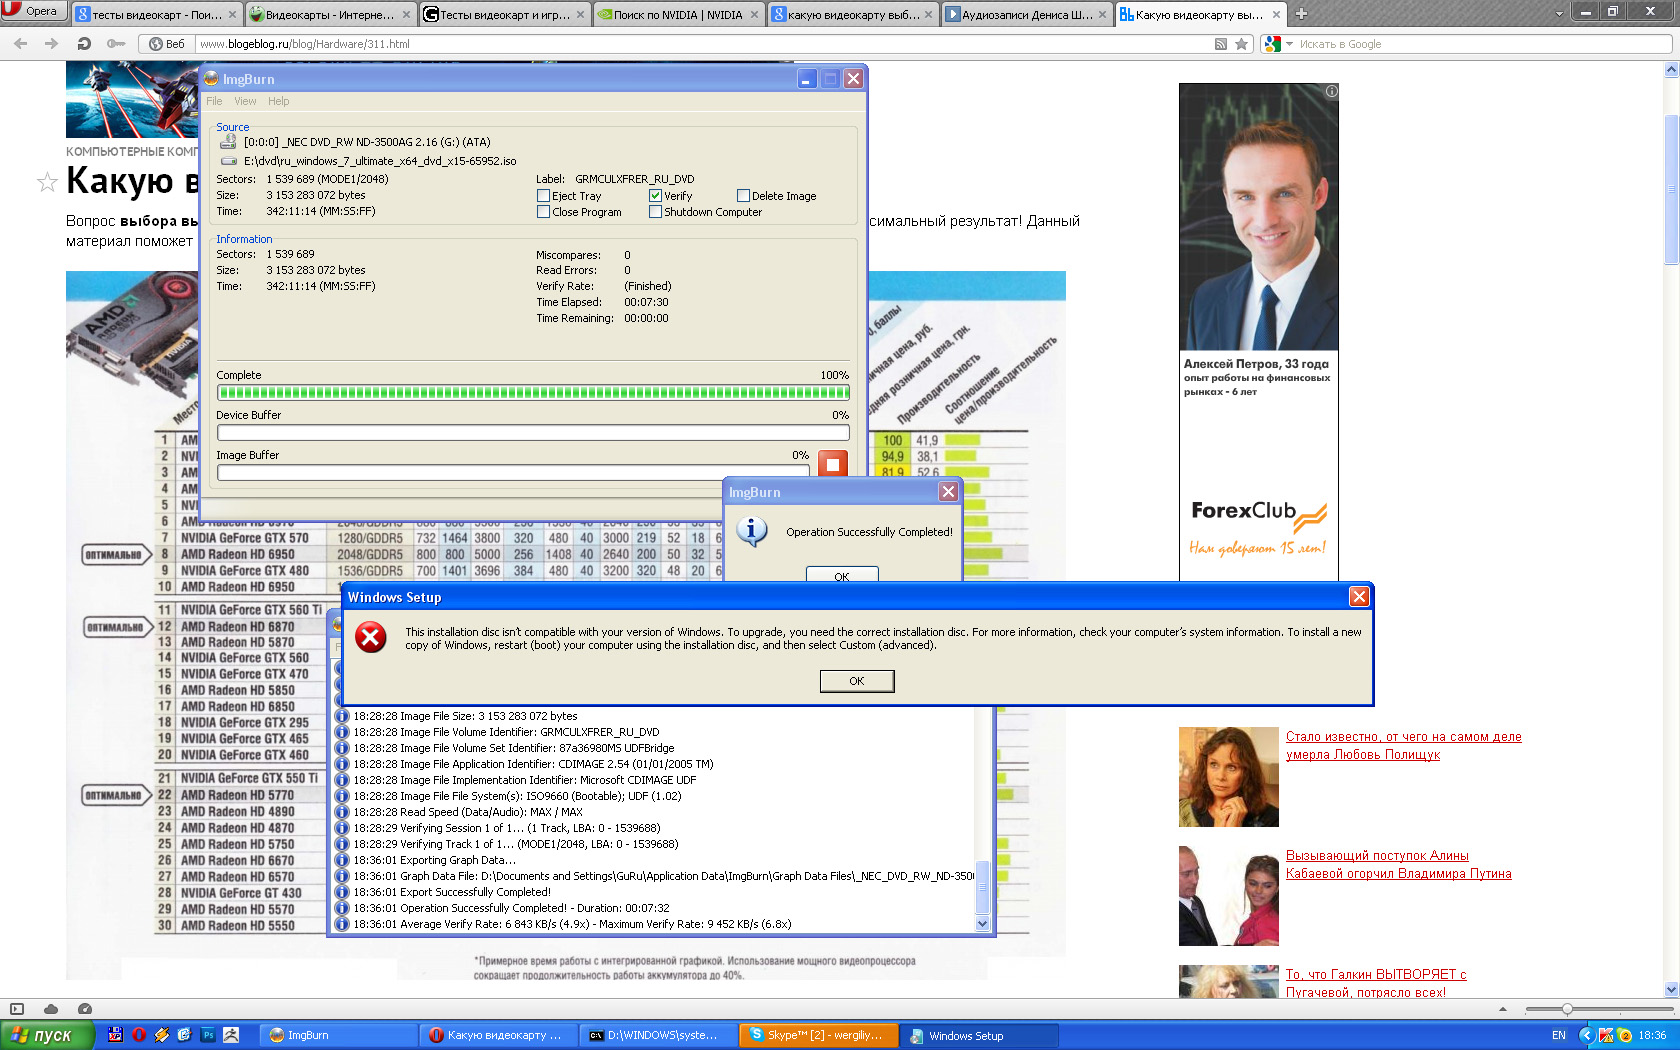Viewport: 1680px width, 1050px height.
Task: Switch to 'Тесты видеокарт и игр' tab
Action: (x=505, y=15)
